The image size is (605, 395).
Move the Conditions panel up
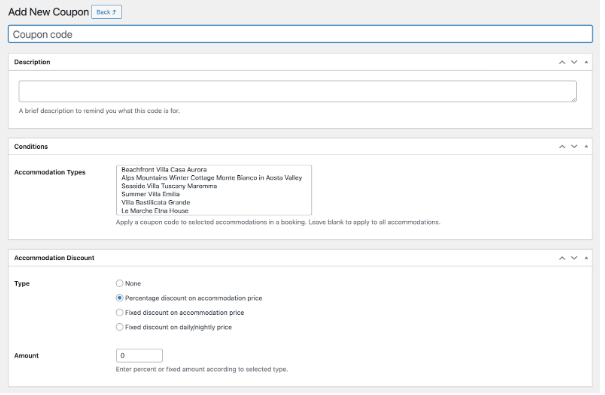[x=562, y=147]
